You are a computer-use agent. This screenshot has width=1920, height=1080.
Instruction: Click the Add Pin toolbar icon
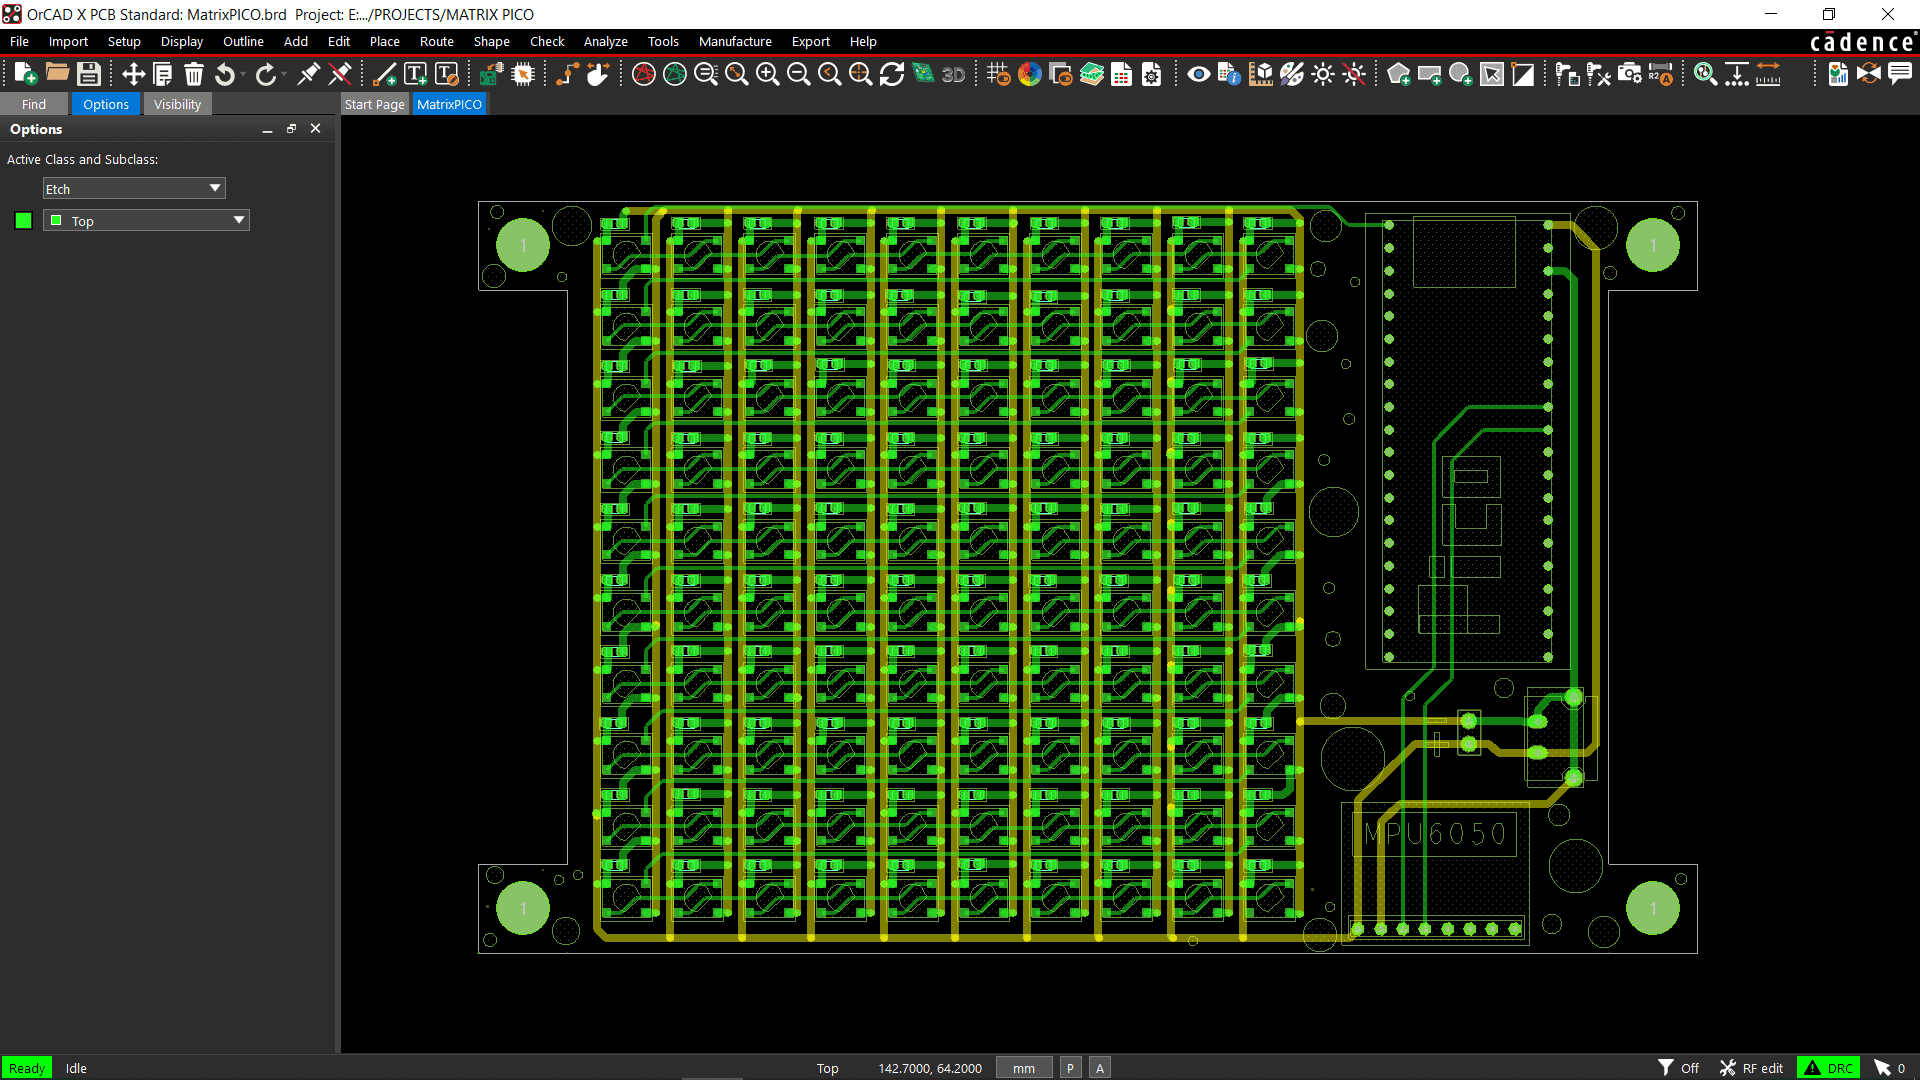point(1568,74)
